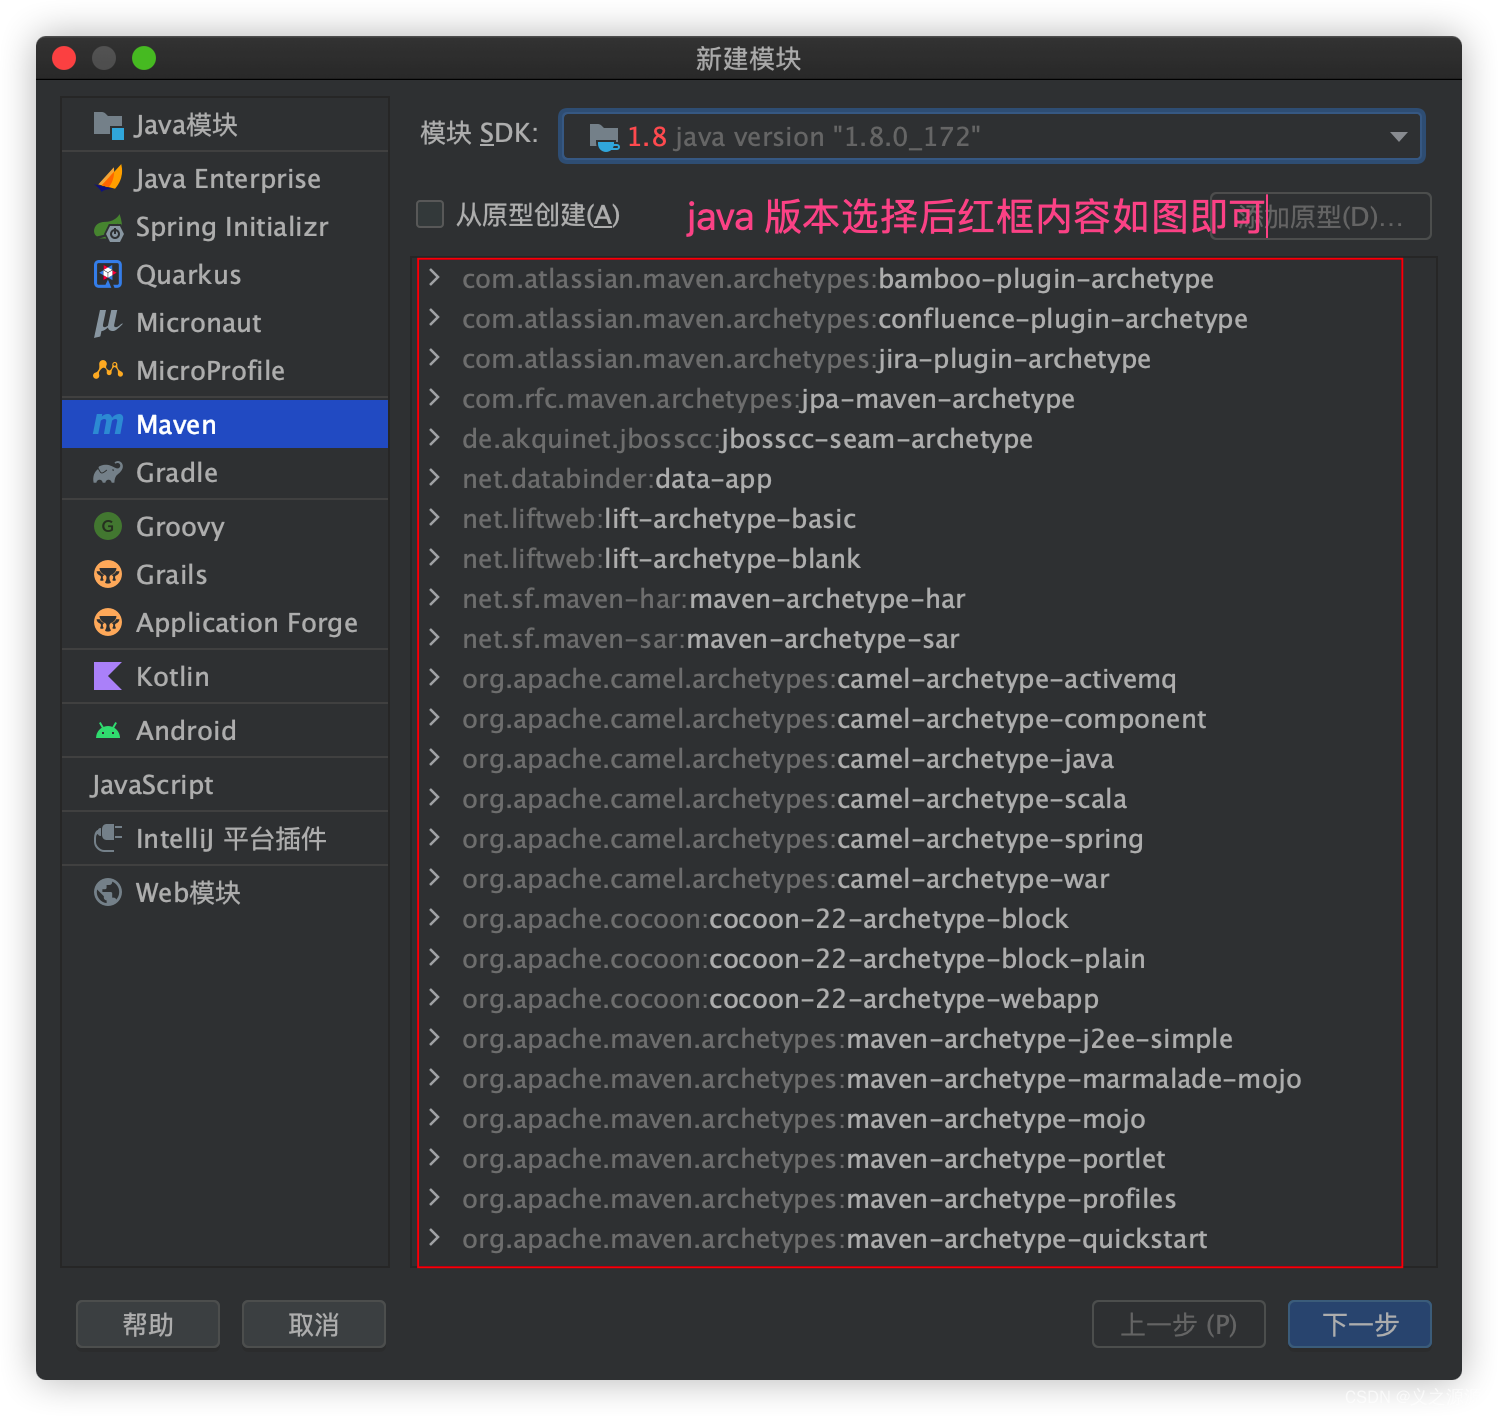This screenshot has height=1416, width=1498.
Task: Expand lift-archetype-blank entry
Action: pyautogui.click(x=434, y=558)
